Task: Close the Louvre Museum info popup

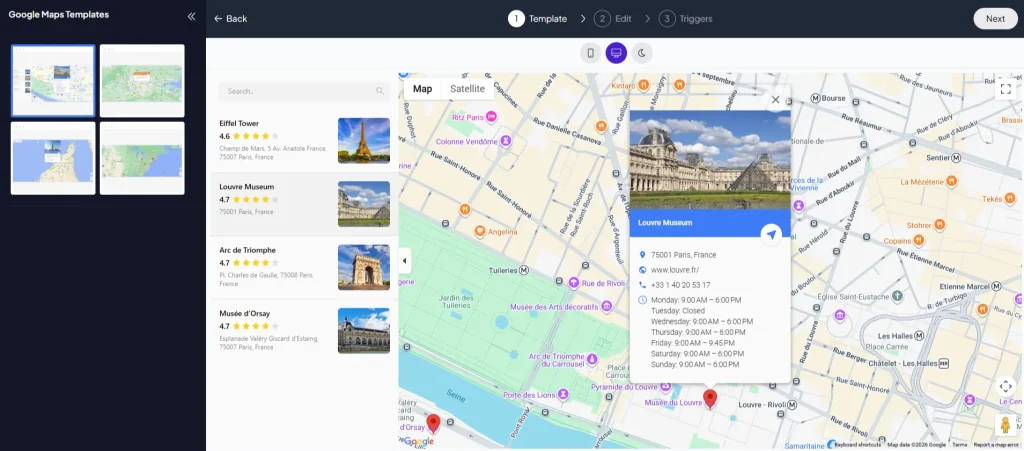Action: tap(775, 99)
